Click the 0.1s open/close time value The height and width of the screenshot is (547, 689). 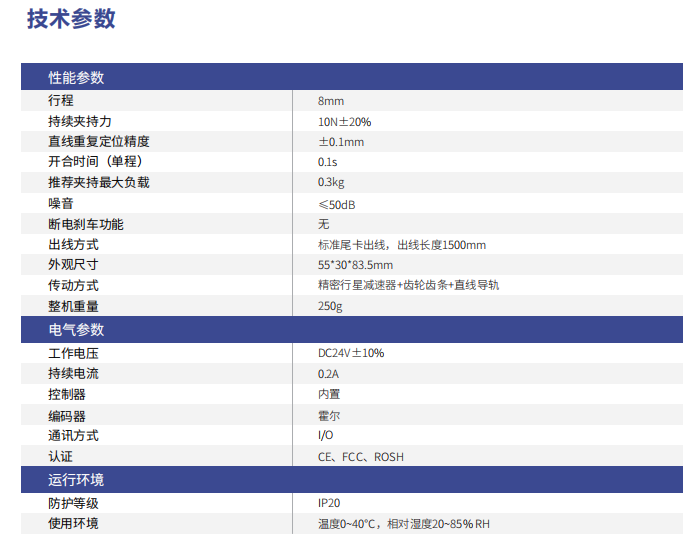[x=328, y=162]
